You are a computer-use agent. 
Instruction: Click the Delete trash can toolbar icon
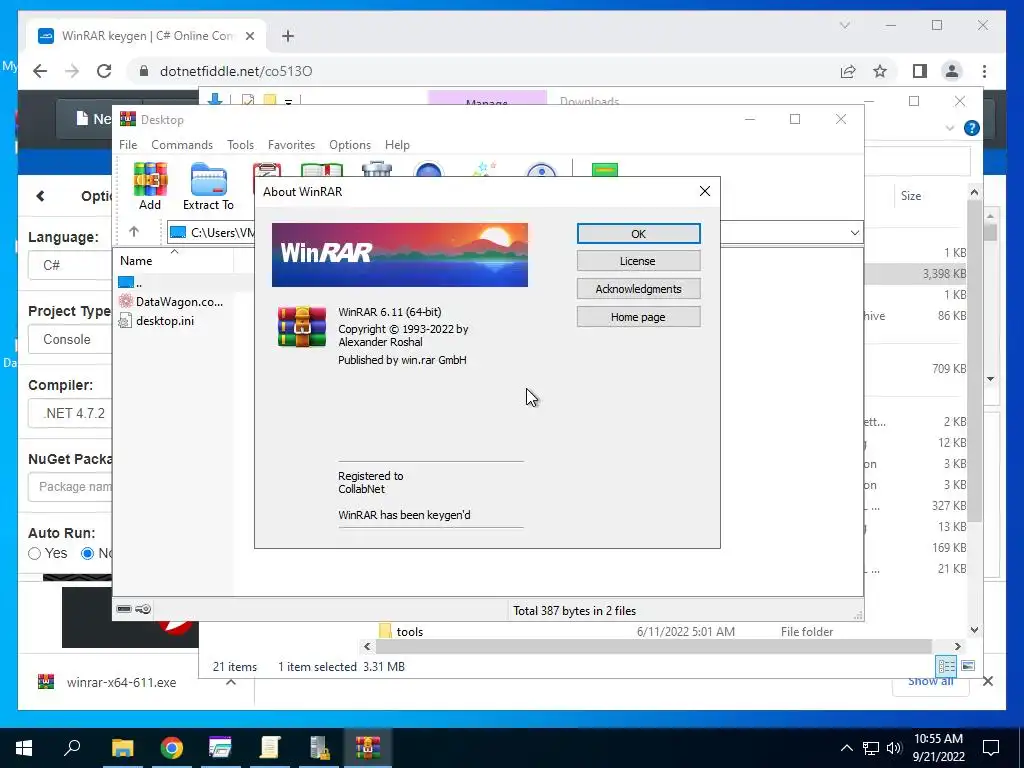point(377,170)
